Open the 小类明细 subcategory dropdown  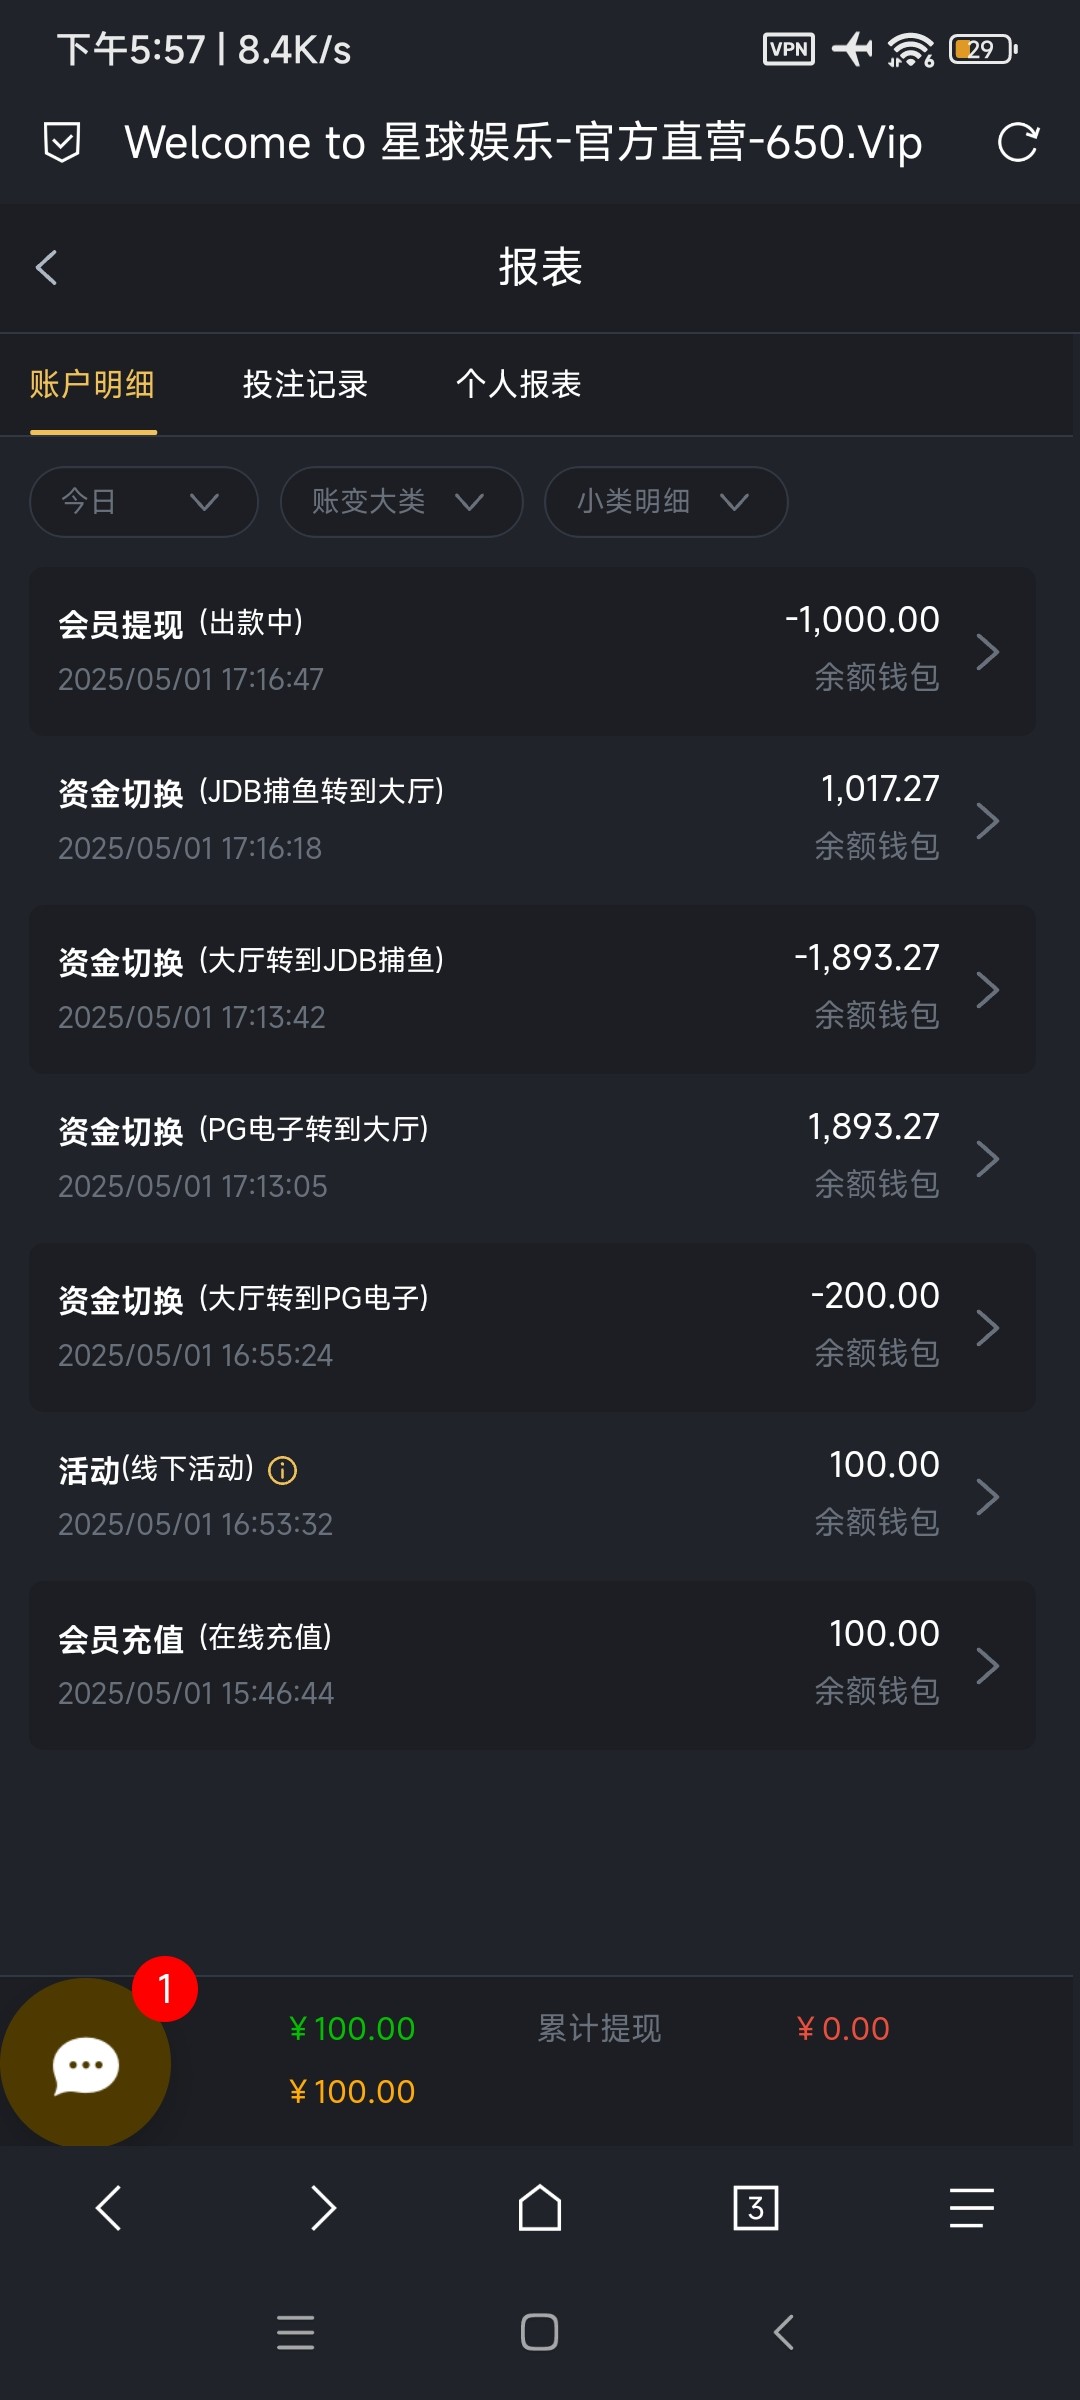coord(666,501)
